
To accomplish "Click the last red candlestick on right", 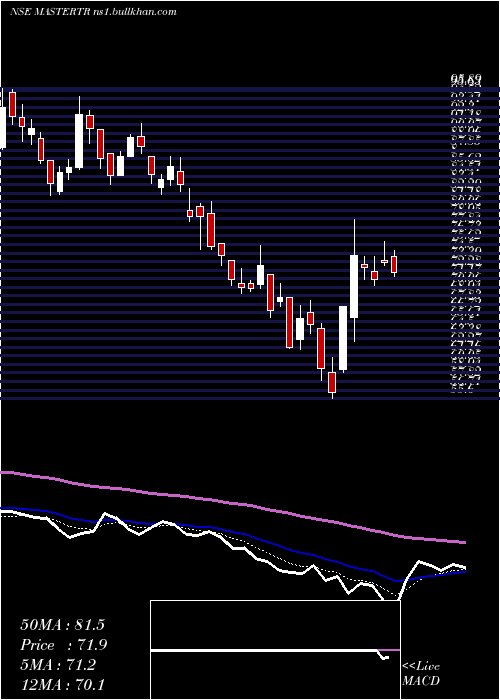I will pos(394,264).
